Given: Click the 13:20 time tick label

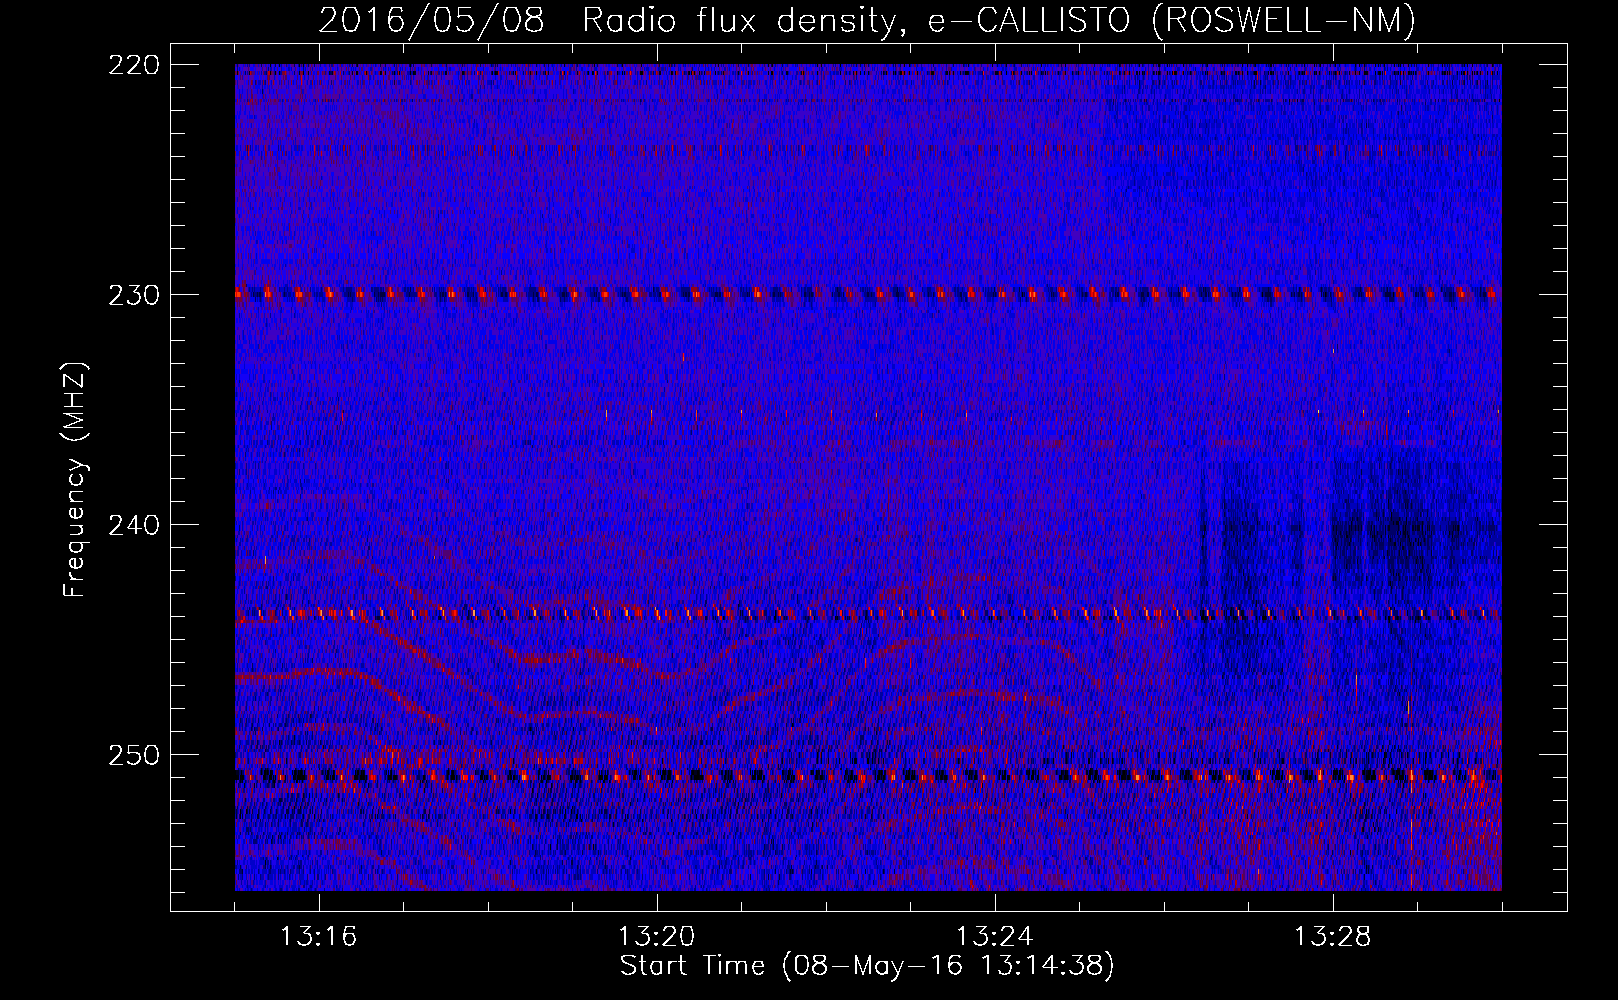Looking at the screenshot, I should pyautogui.click(x=656, y=937).
